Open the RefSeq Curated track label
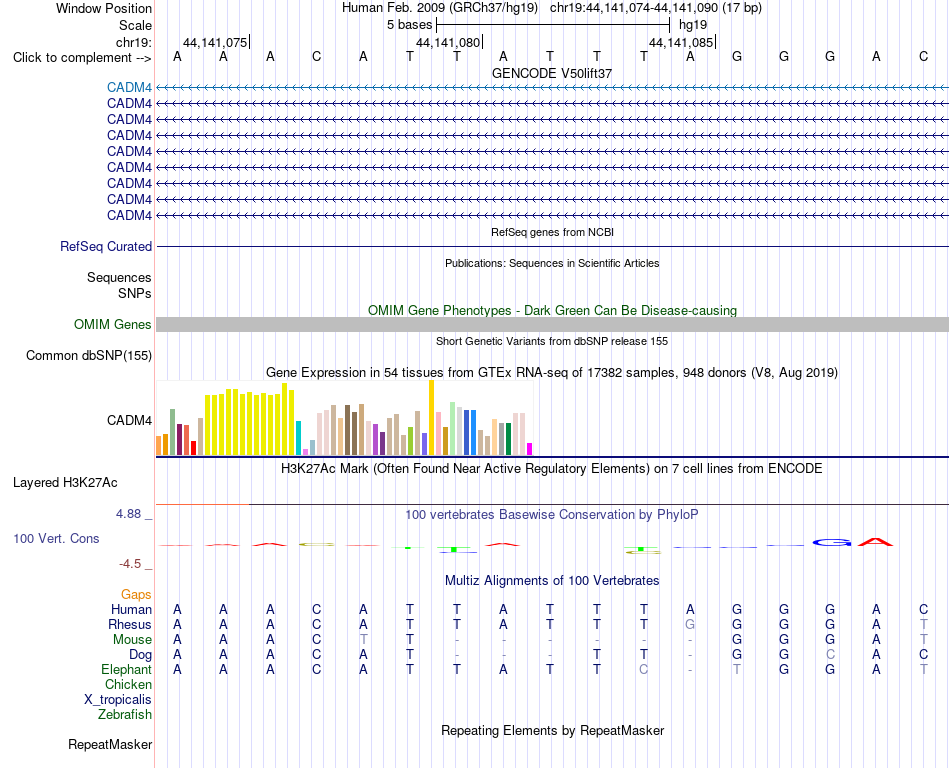 pyautogui.click(x=106, y=247)
